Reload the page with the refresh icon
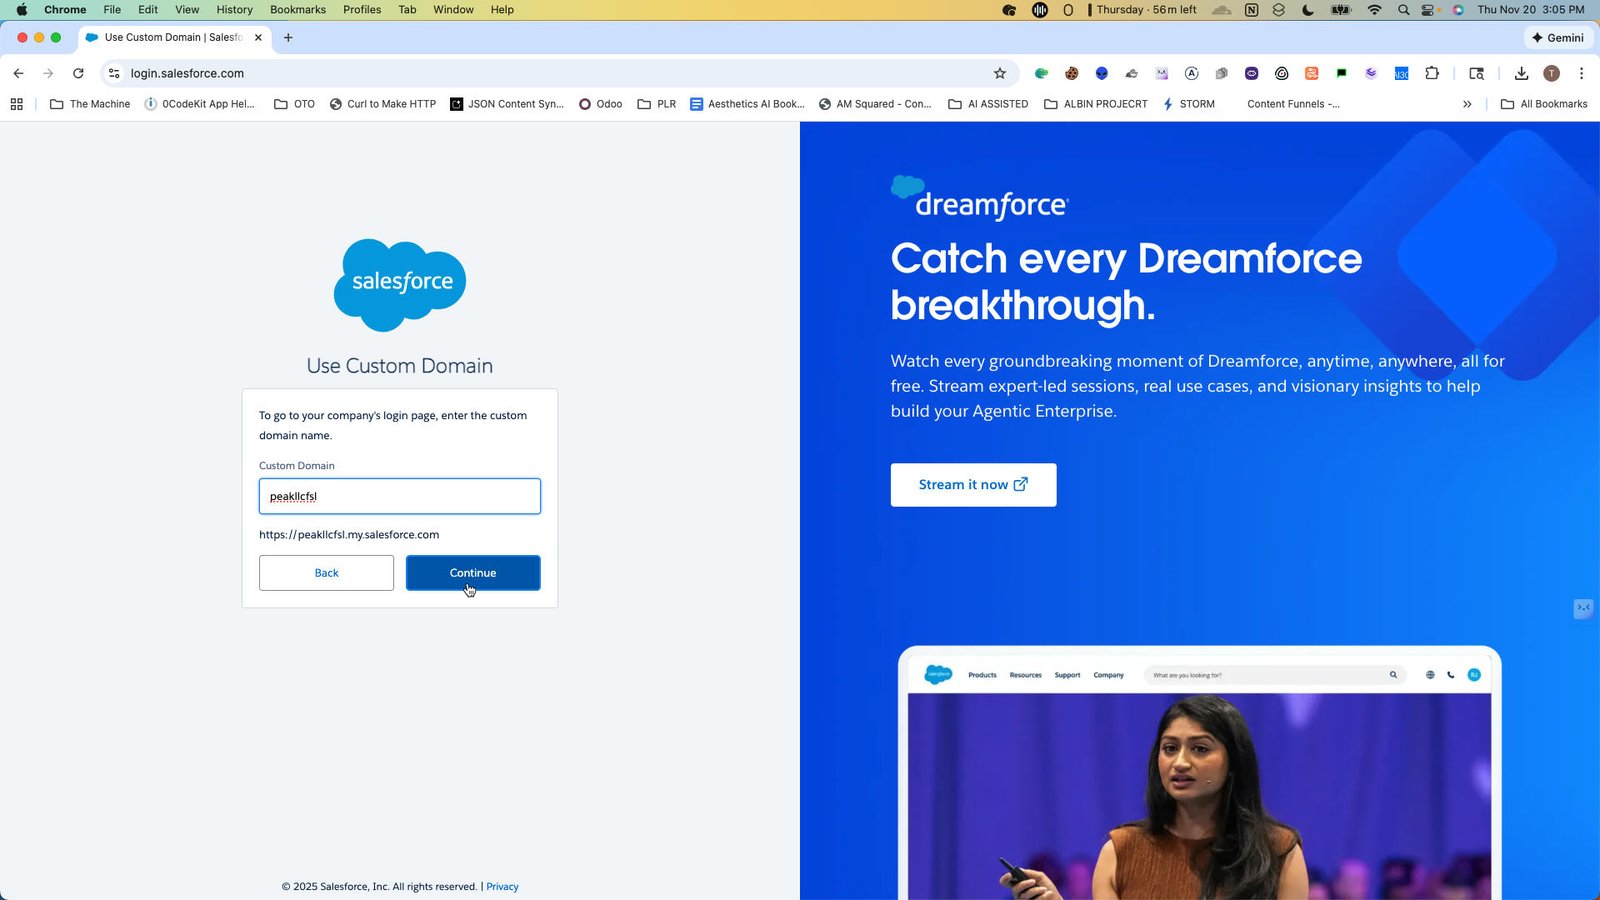 [78, 73]
